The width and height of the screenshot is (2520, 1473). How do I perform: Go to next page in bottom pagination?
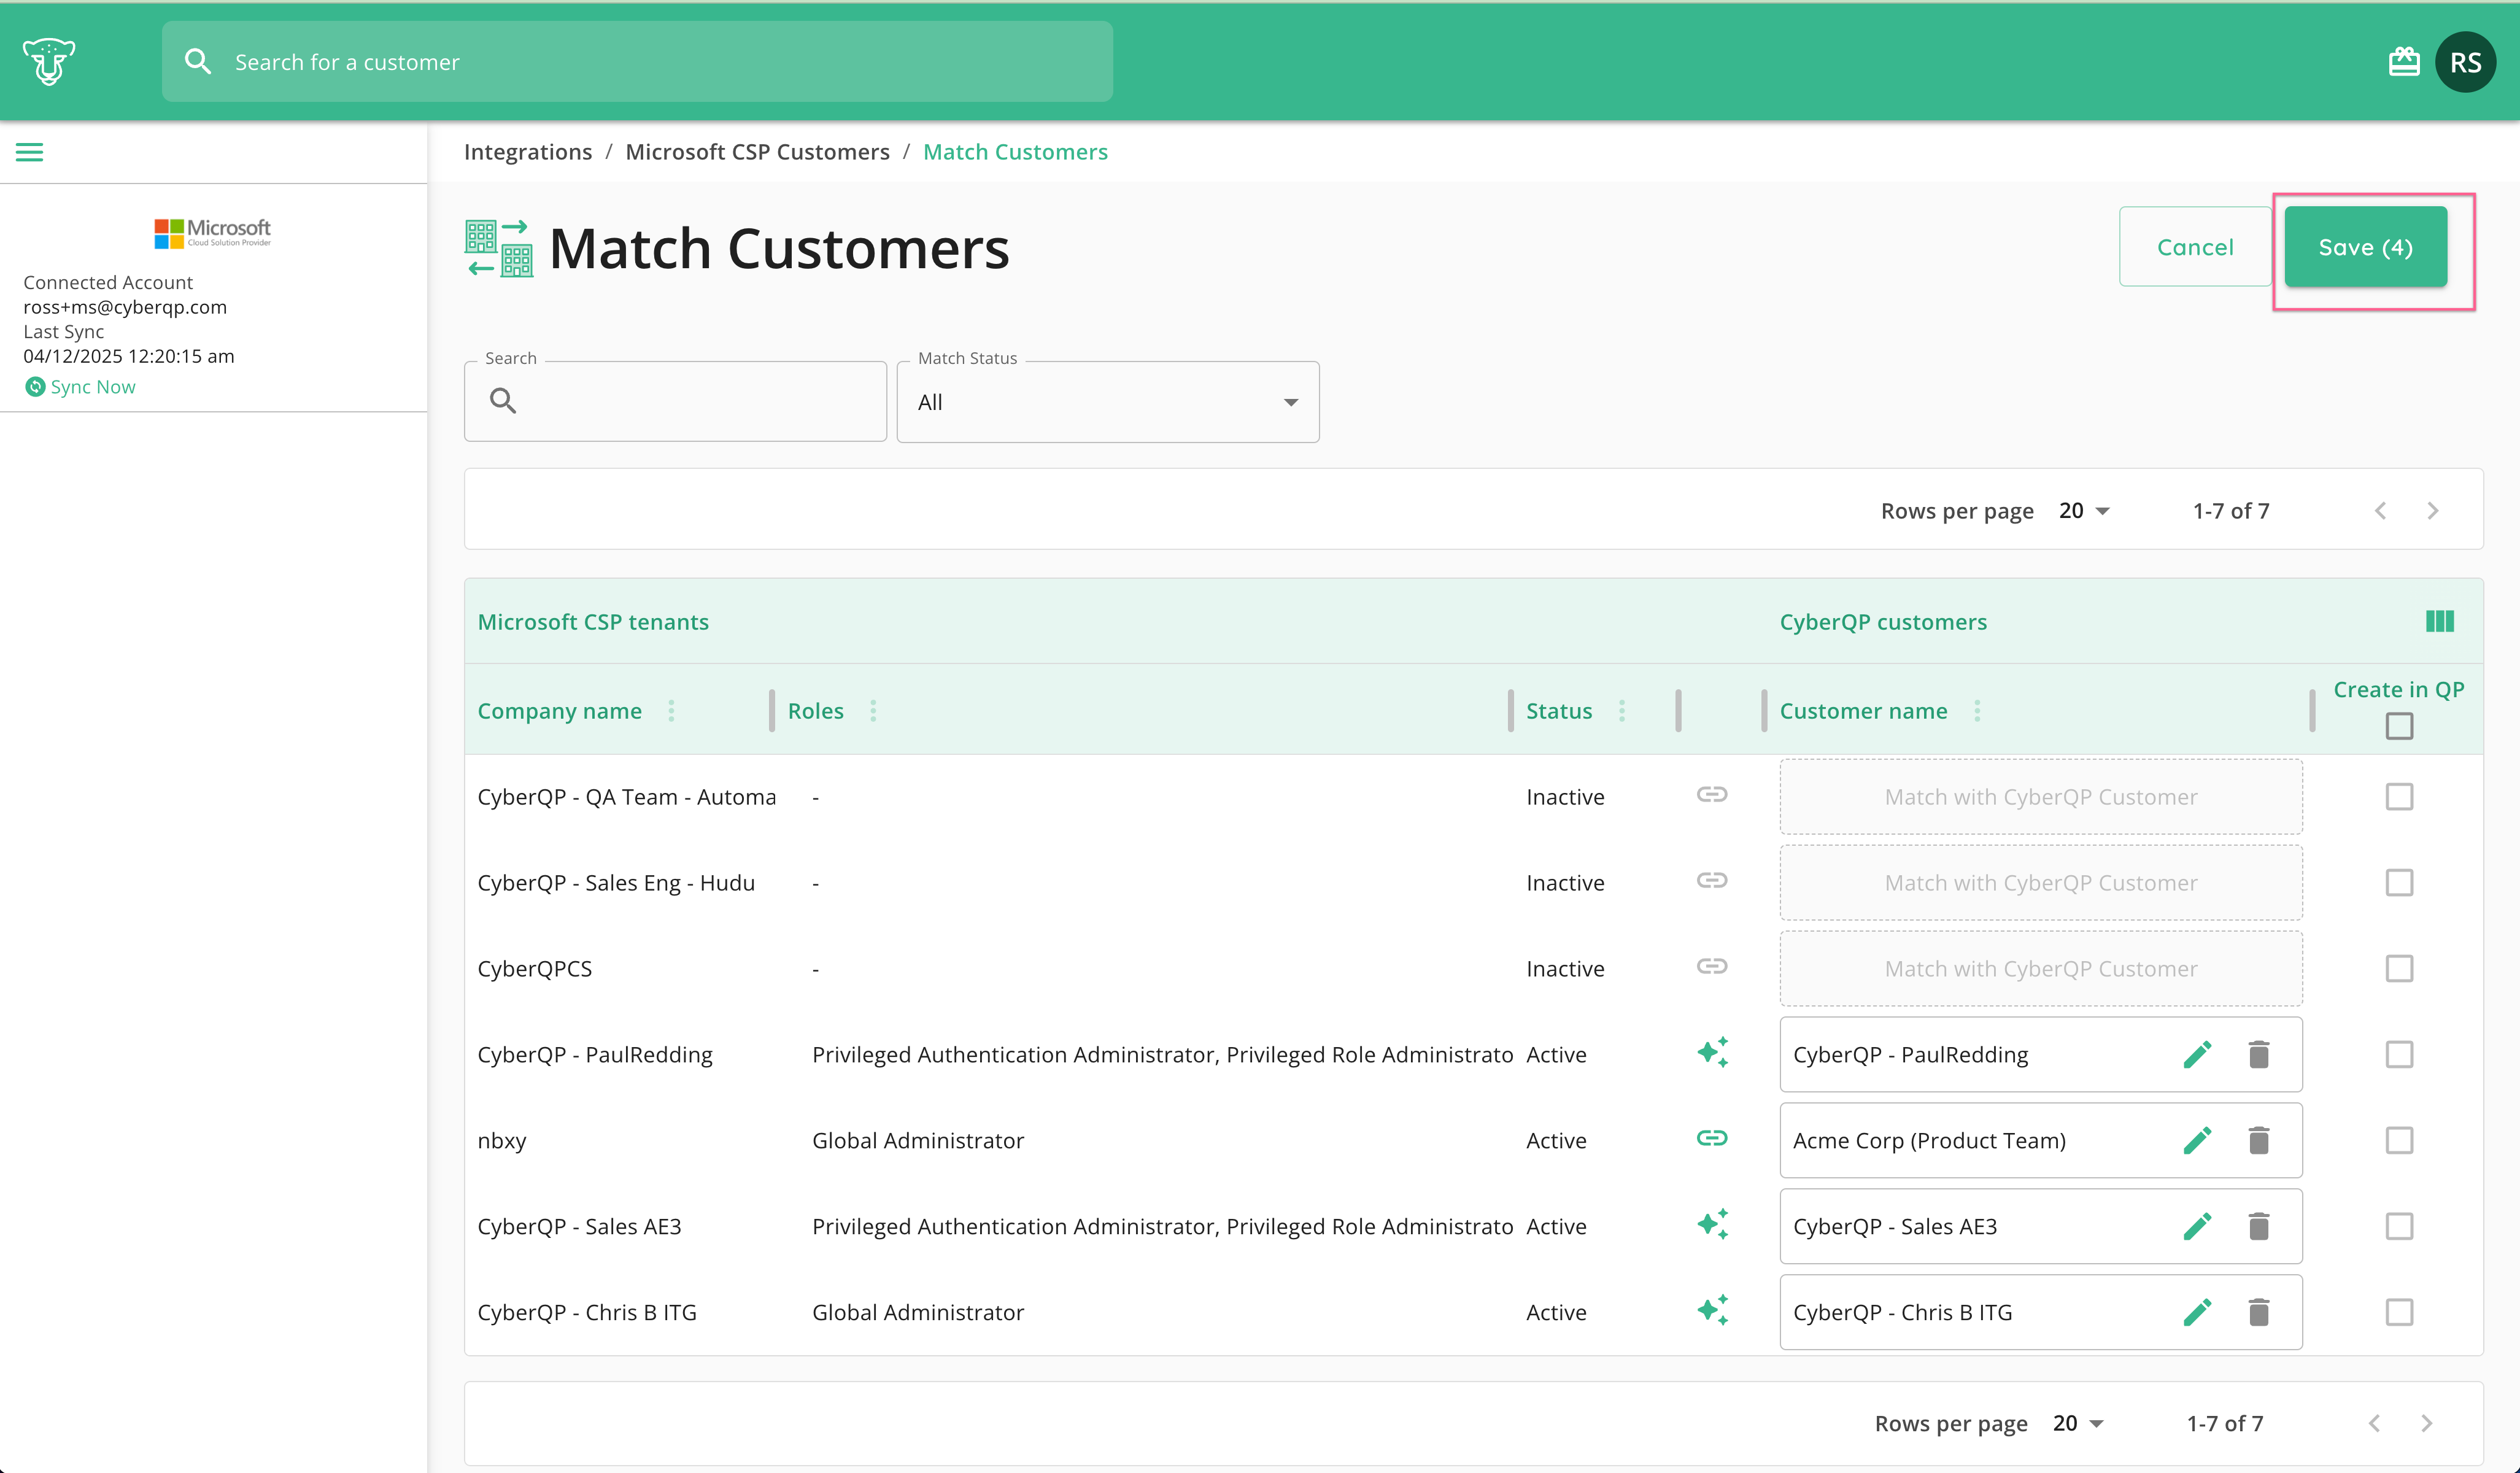[2427, 1423]
